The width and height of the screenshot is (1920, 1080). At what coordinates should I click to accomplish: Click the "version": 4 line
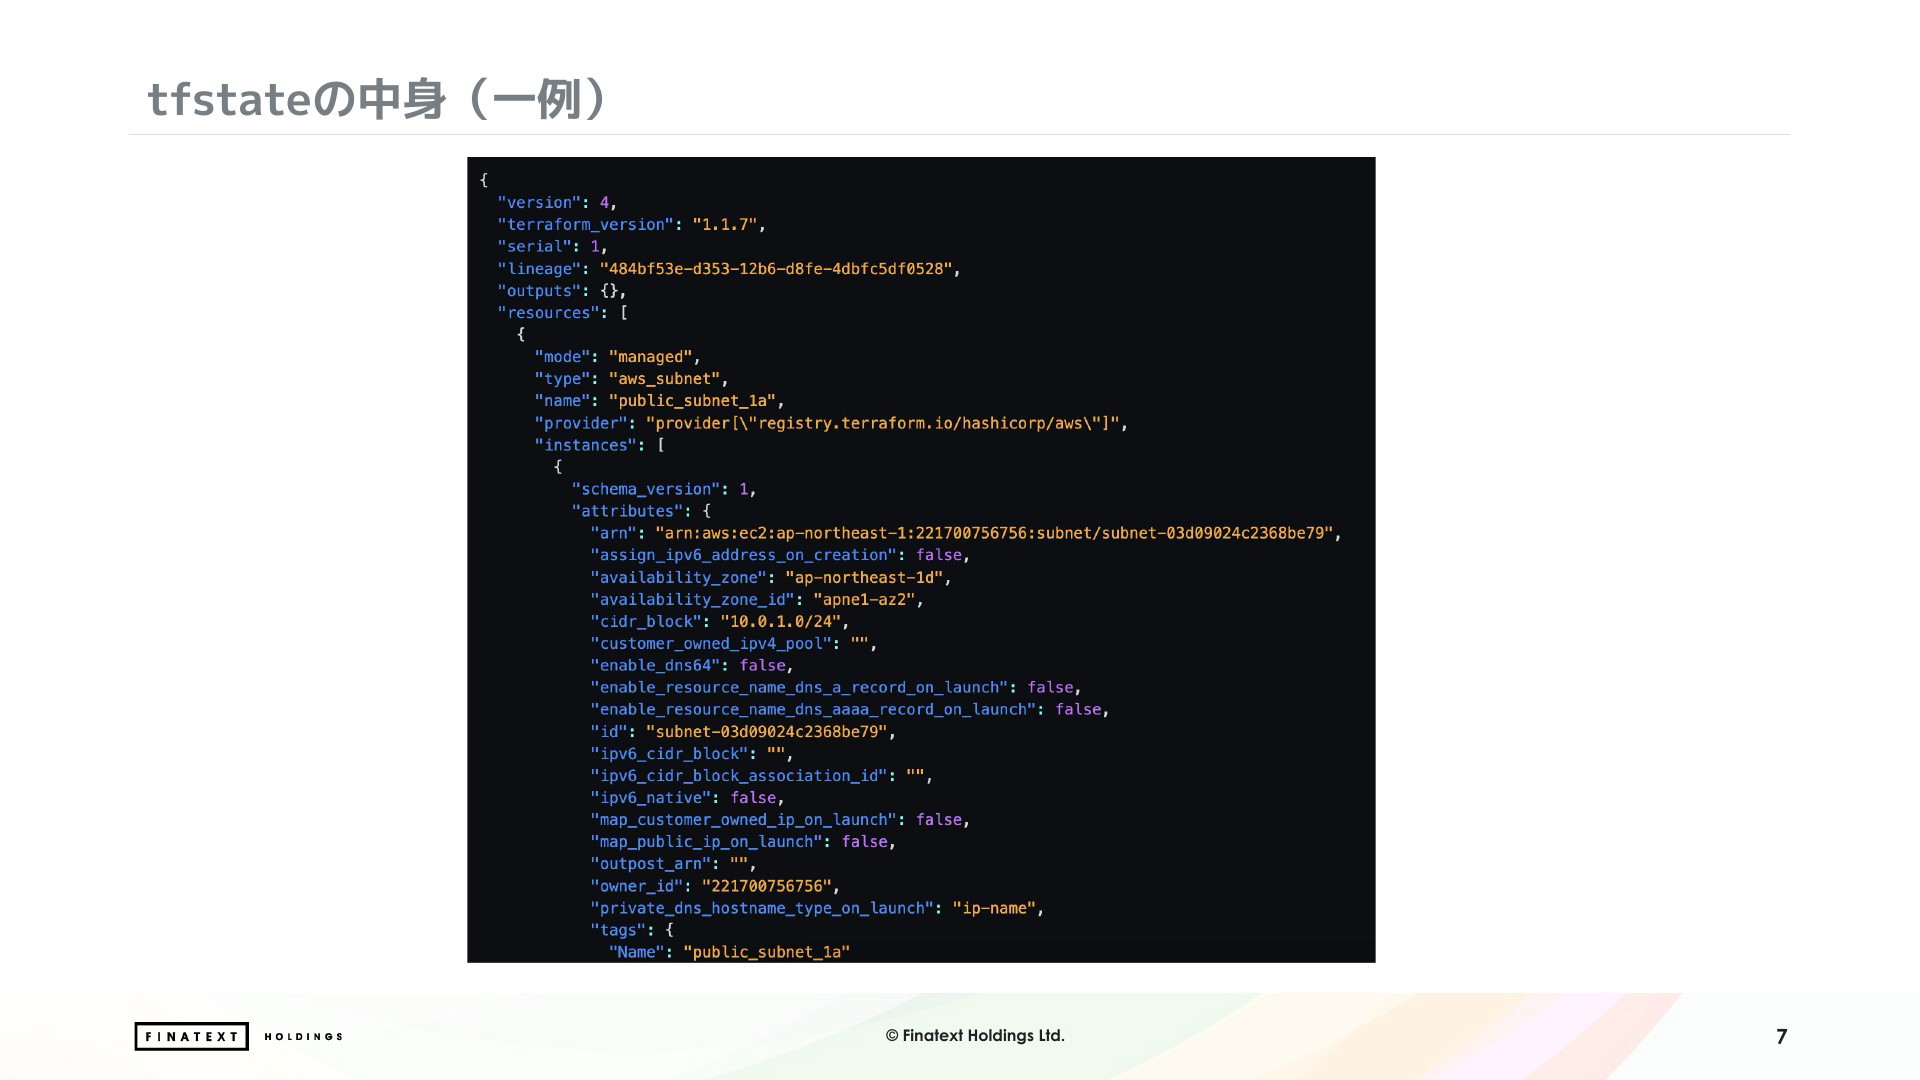click(x=557, y=202)
